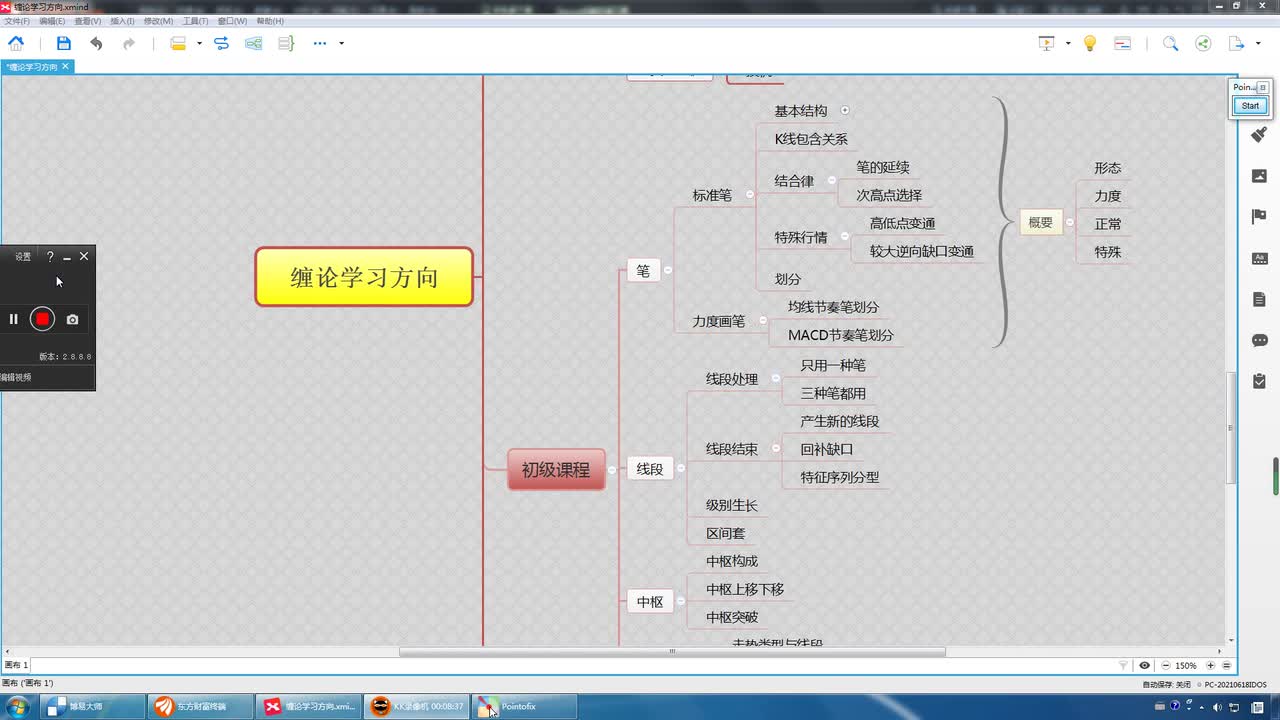Open 设置 in recorder panel
1280x720 pixels.
click(x=23, y=257)
